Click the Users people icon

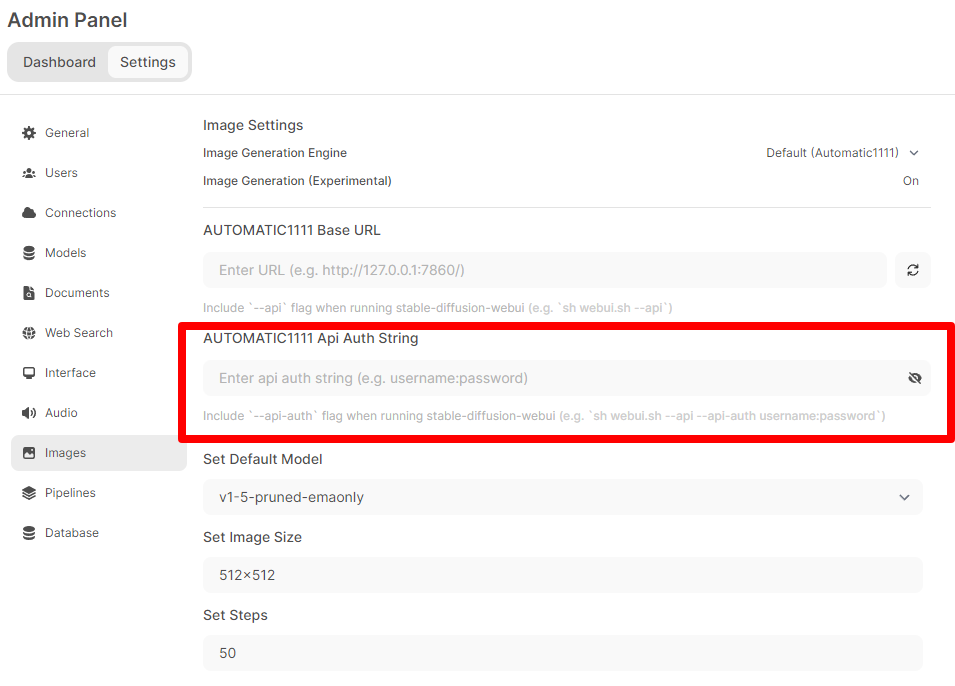point(29,173)
